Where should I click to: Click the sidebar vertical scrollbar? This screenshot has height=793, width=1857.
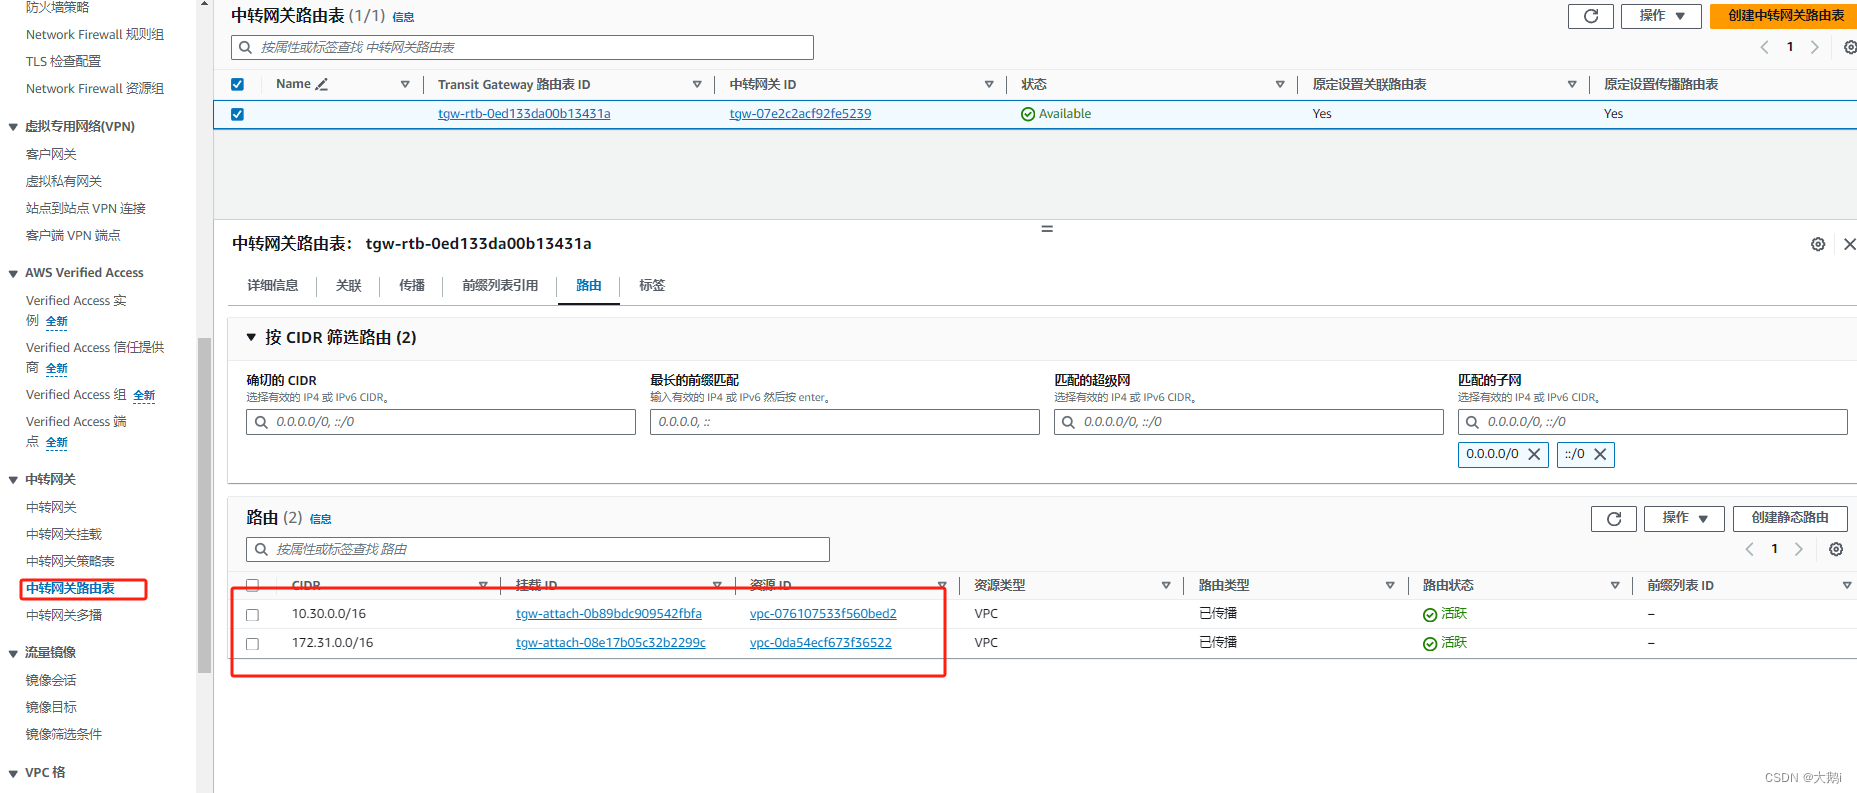coord(204,505)
